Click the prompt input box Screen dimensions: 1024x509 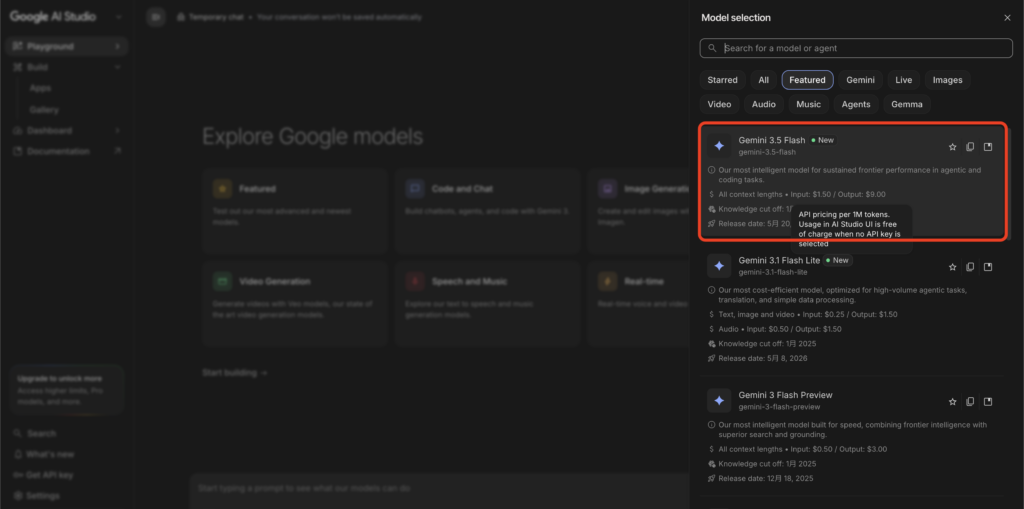coord(440,489)
